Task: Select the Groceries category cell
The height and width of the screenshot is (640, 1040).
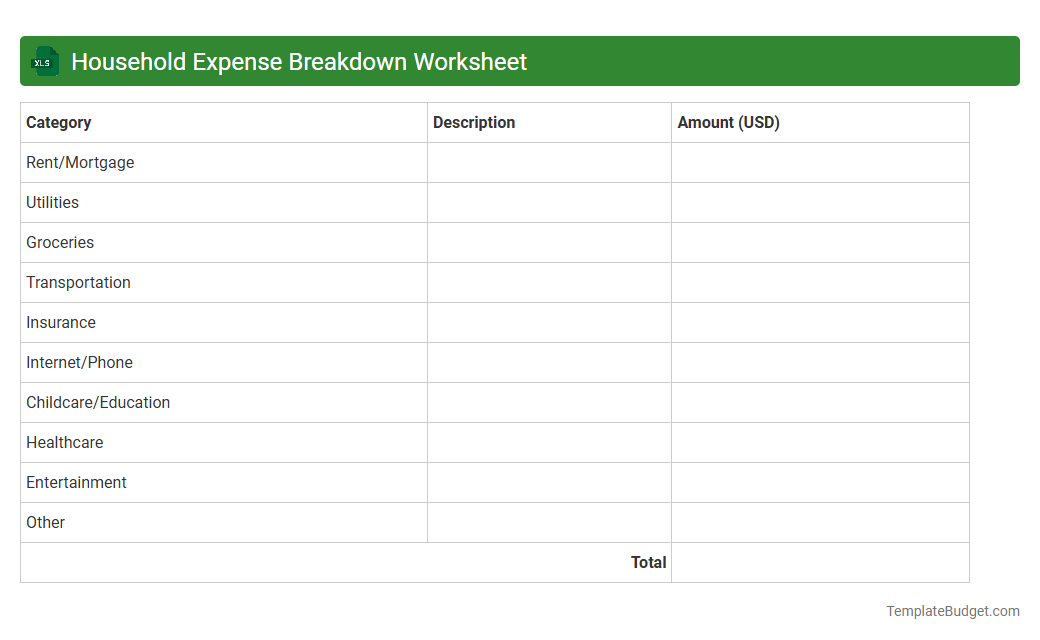Action: pos(60,242)
